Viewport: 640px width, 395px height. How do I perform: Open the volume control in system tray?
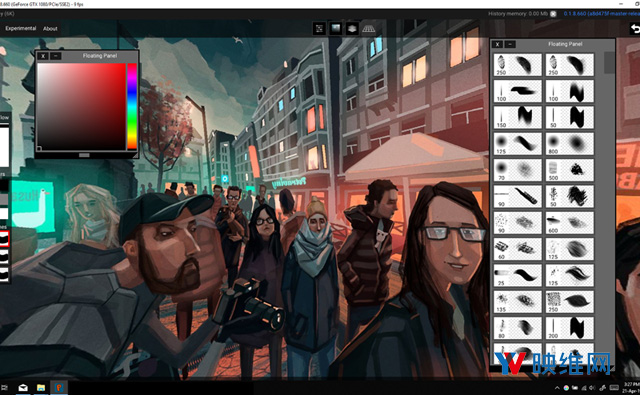pyautogui.click(x=592, y=388)
